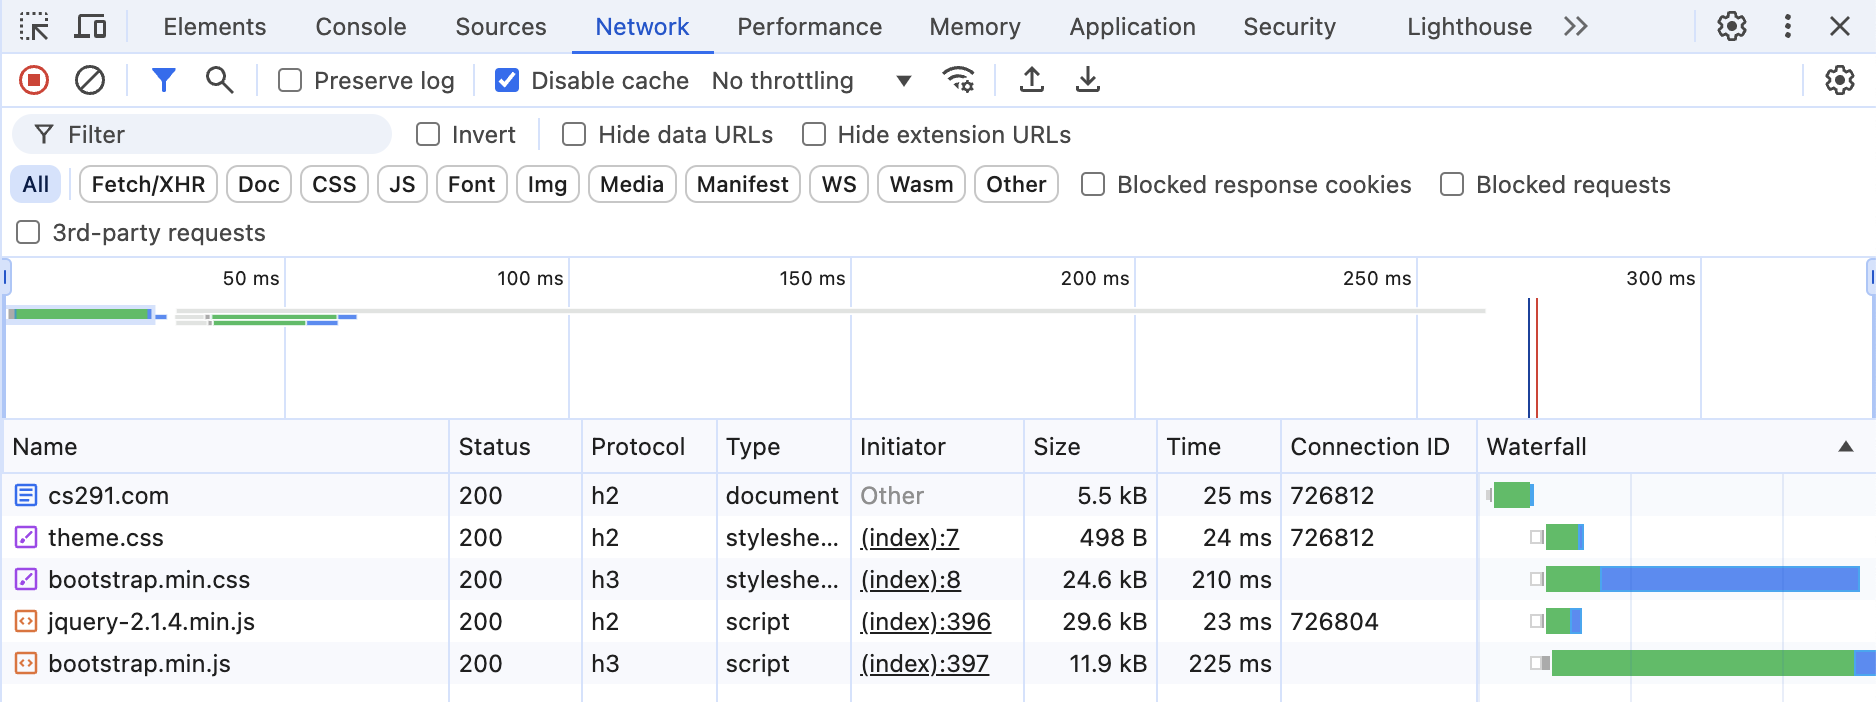
Task: Click the Filter text input field
Action: (x=220, y=134)
